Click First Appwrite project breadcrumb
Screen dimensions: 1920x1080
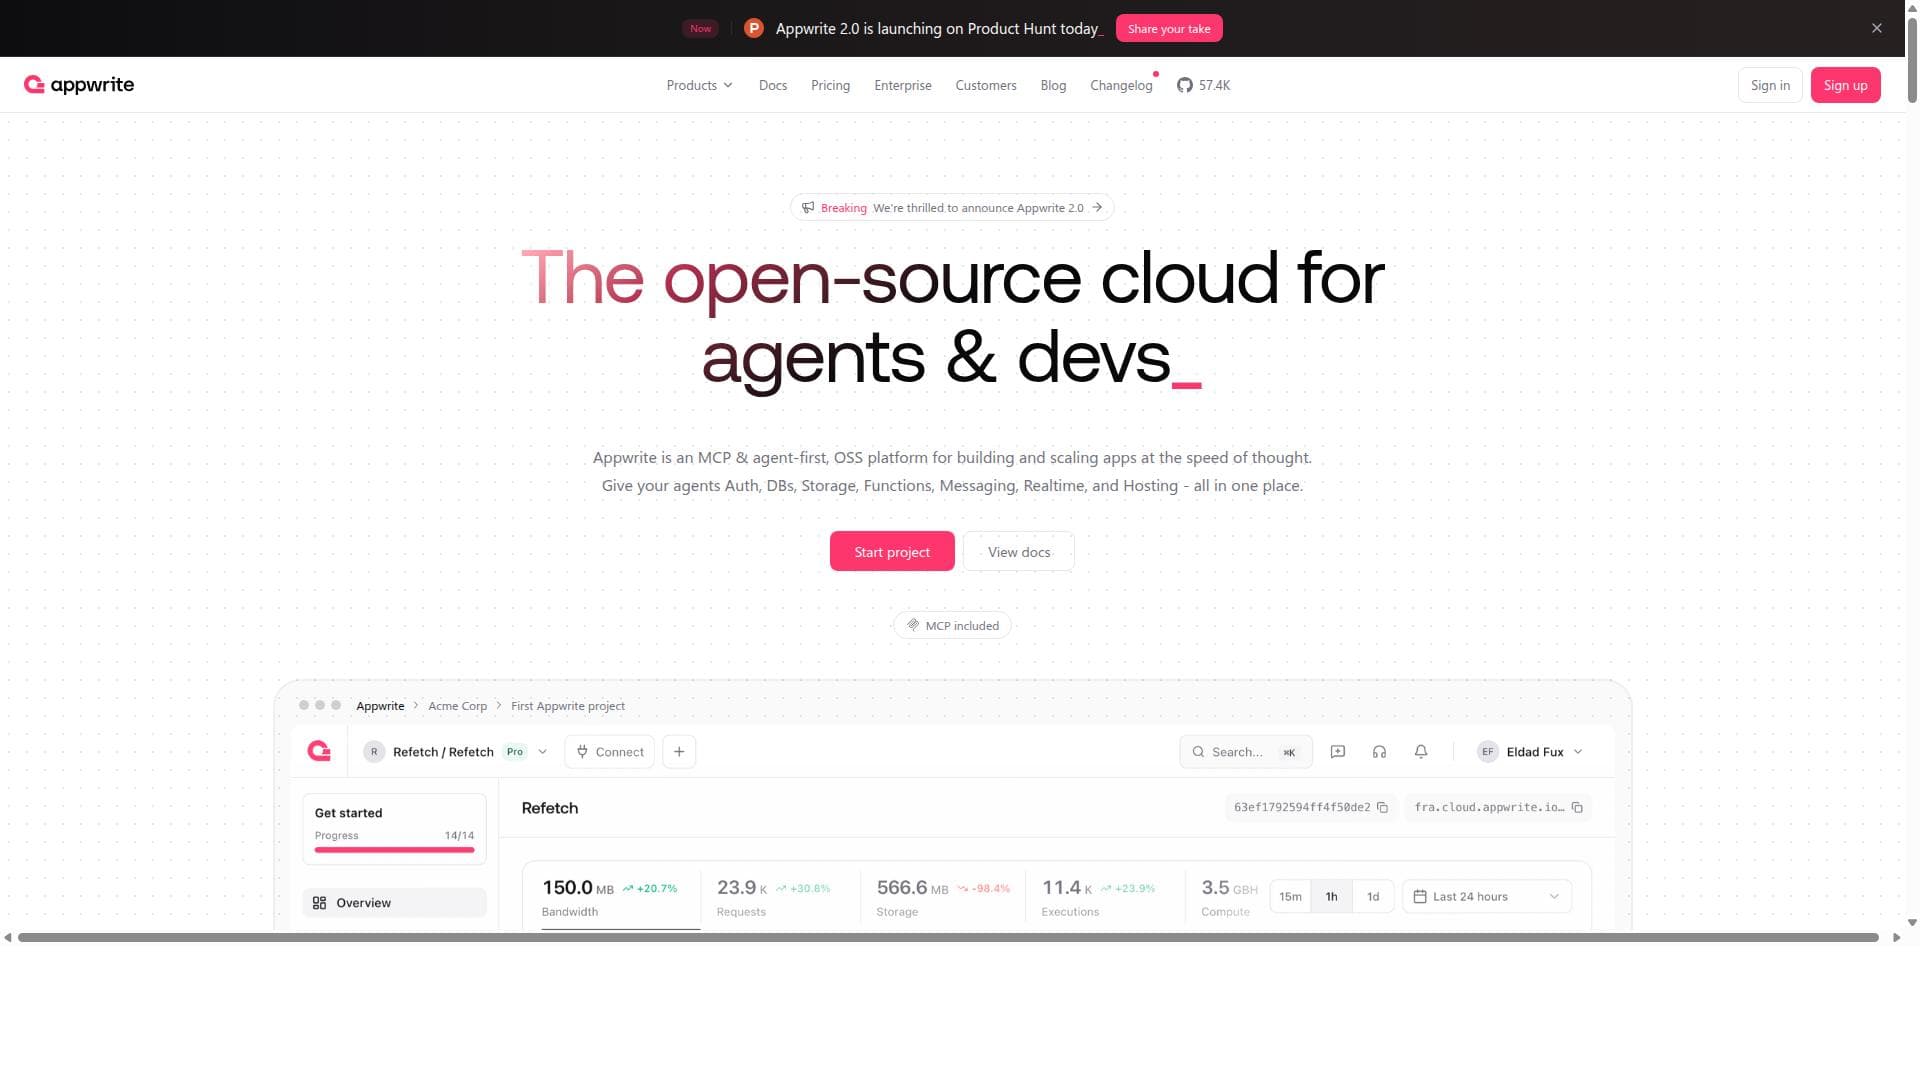point(568,706)
